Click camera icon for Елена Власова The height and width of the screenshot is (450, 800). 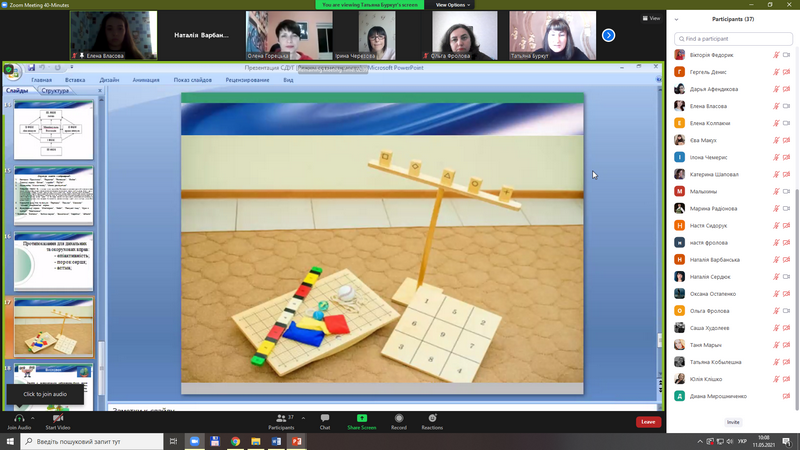tap(786, 106)
